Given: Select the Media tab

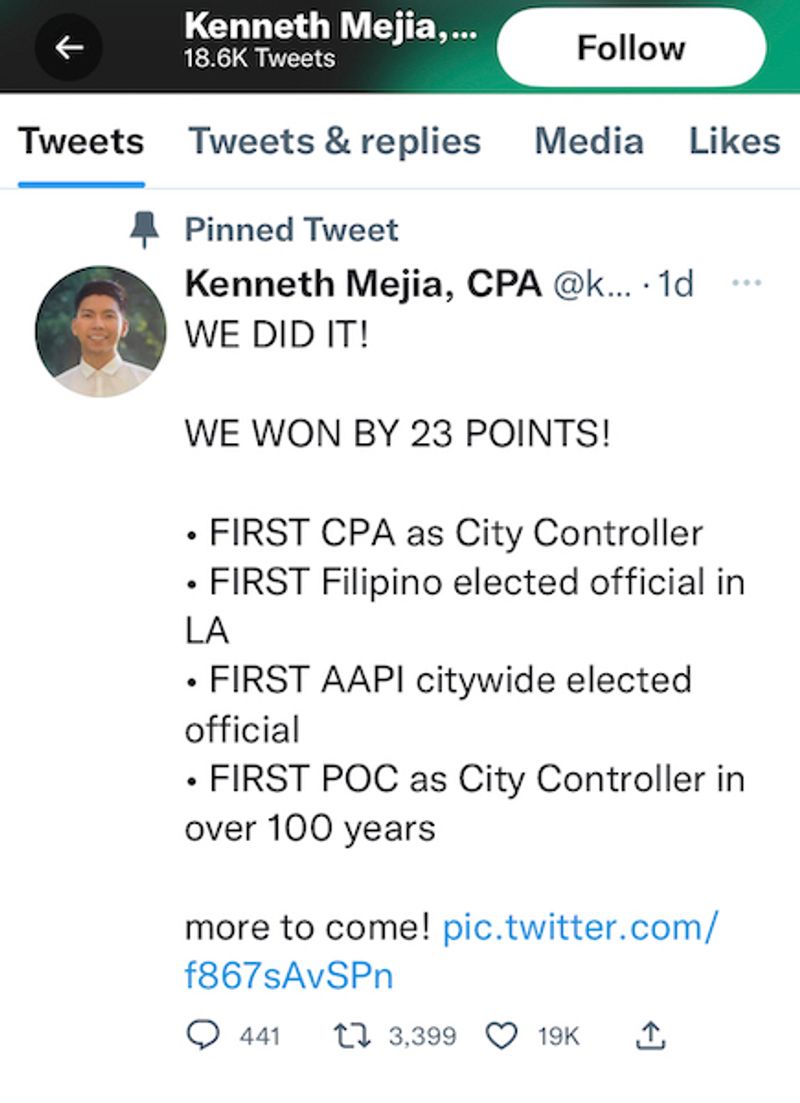Looking at the screenshot, I should click(588, 141).
